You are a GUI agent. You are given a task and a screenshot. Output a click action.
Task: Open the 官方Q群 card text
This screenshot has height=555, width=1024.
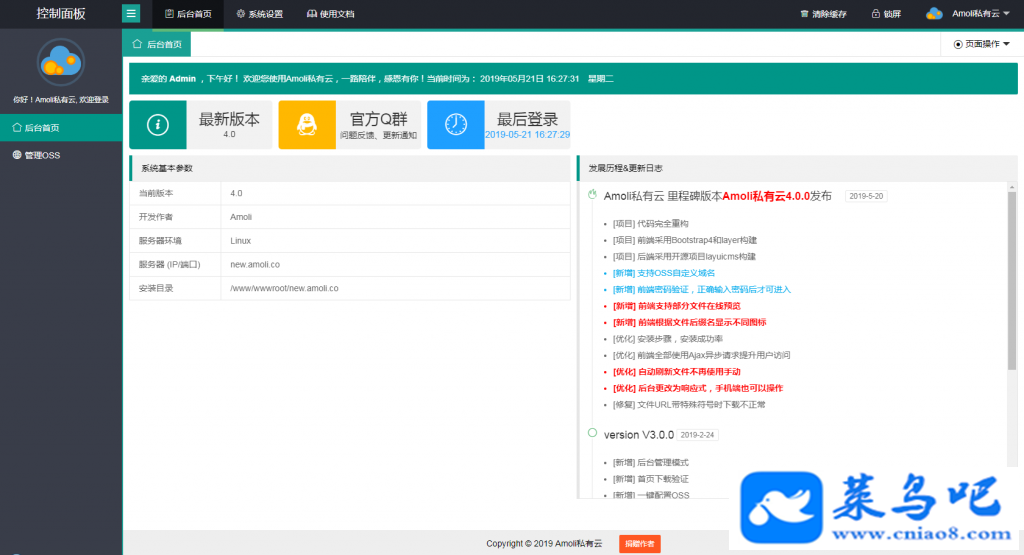379,125
